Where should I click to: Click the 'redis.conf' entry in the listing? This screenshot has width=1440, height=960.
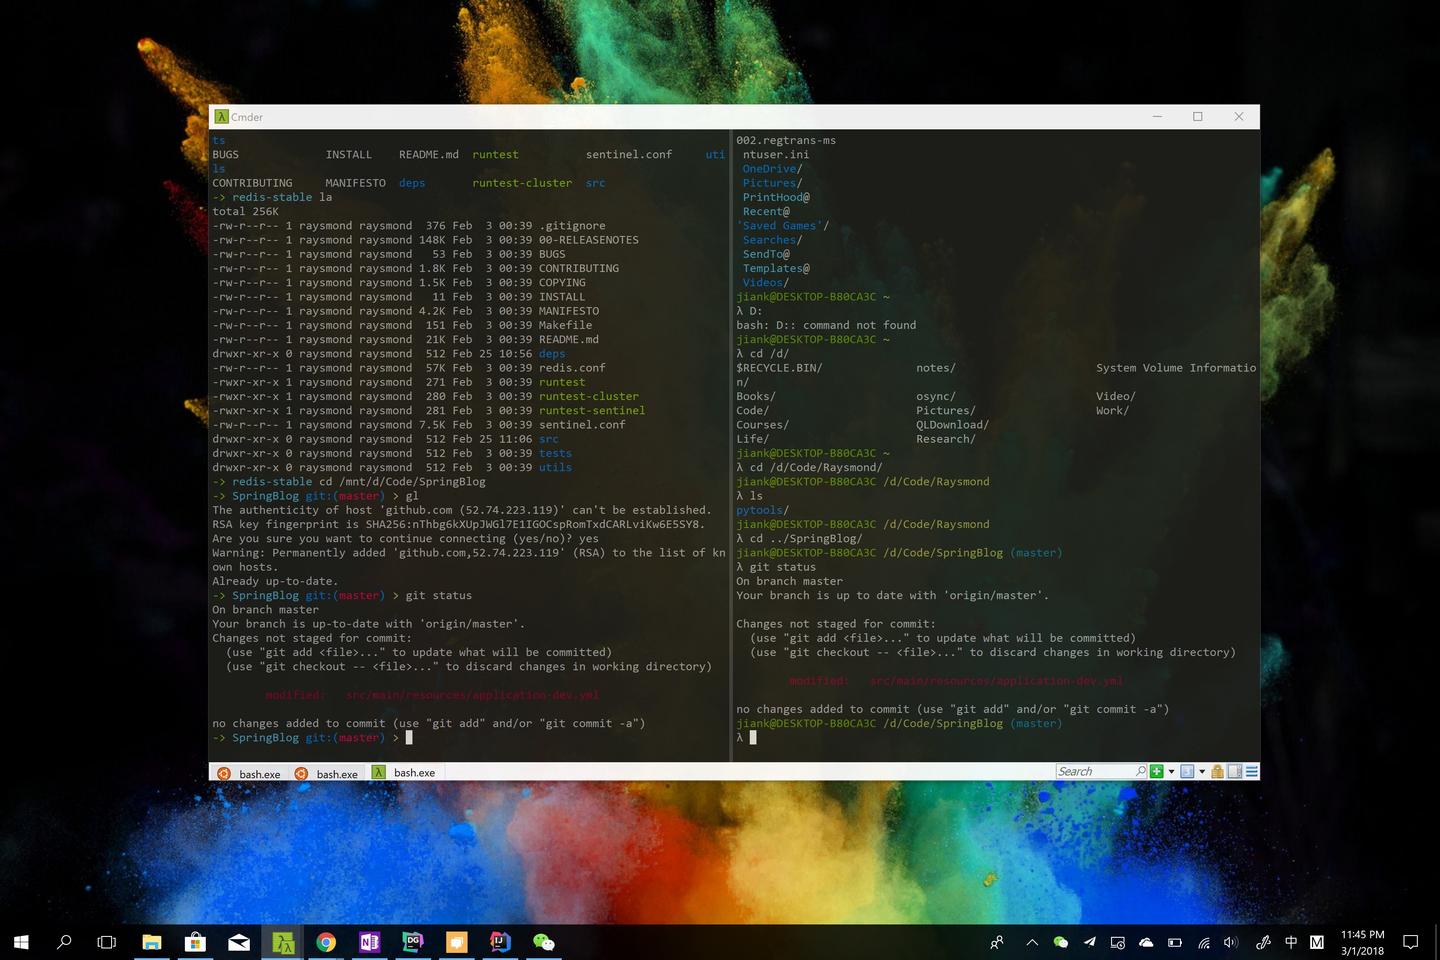pyautogui.click(x=572, y=368)
